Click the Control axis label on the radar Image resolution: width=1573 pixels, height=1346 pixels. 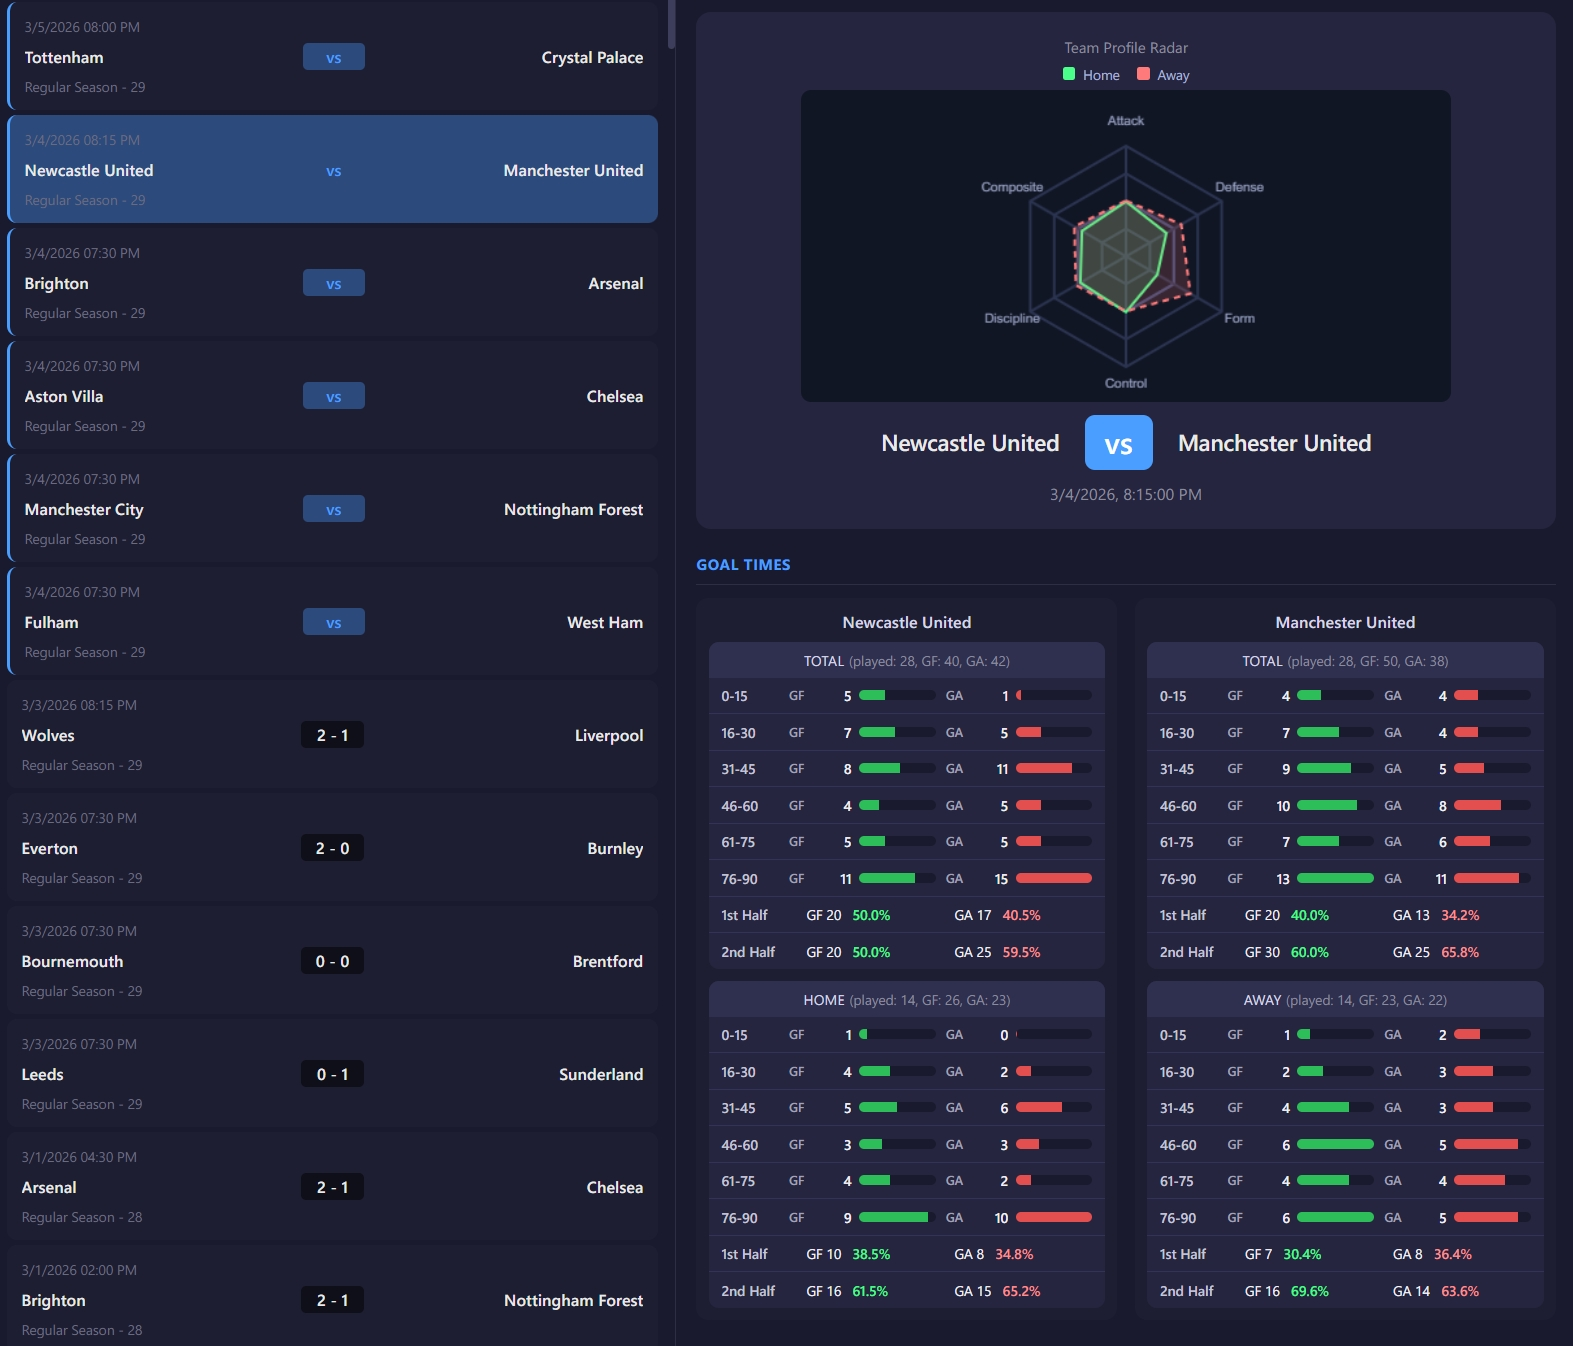coord(1126,383)
